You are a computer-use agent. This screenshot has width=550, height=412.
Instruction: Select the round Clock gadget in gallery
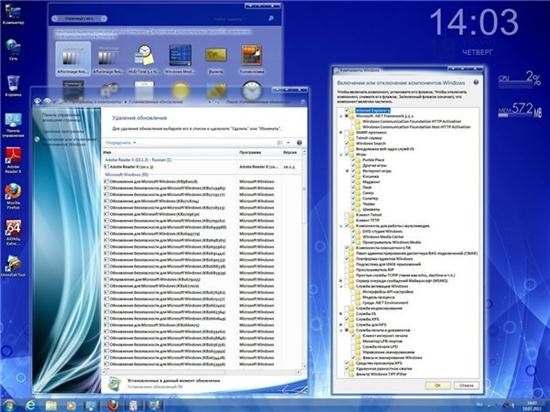(252, 90)
